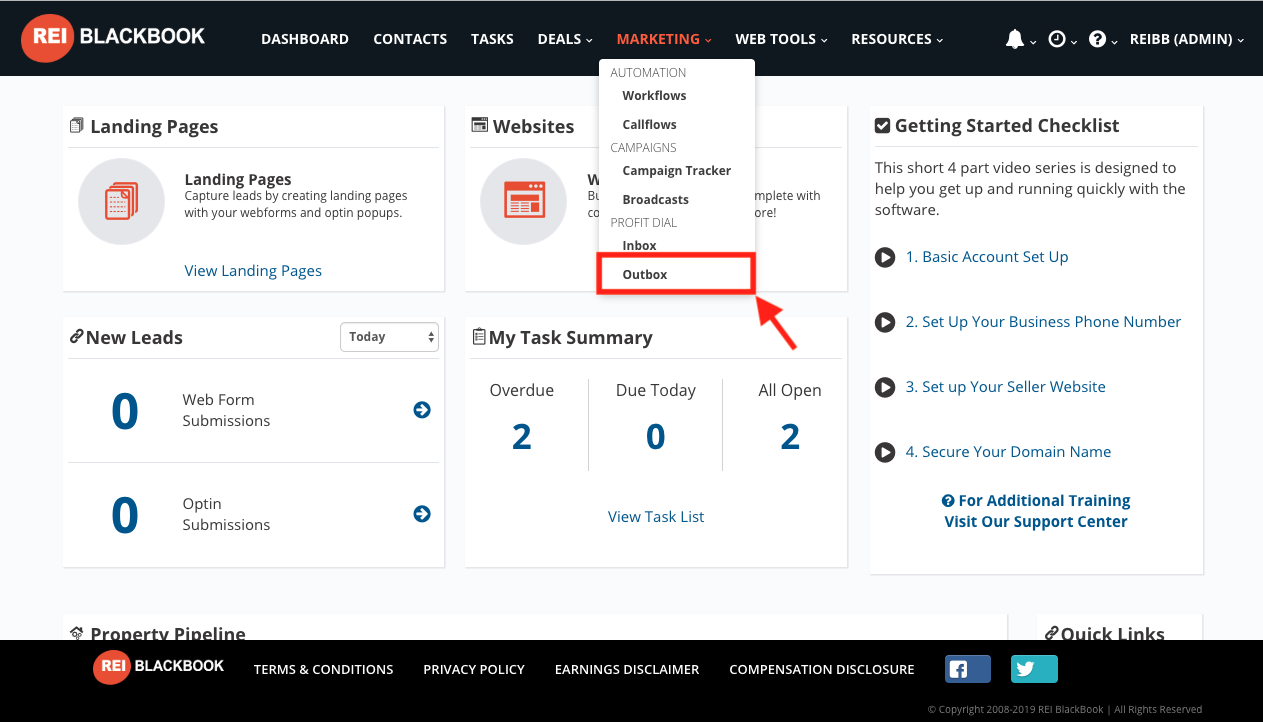Click the Landing Pages circular icon
Image resolution: width=1263 pixels, height=722 pixels.
pyautogui.click(x=121, y=201)
